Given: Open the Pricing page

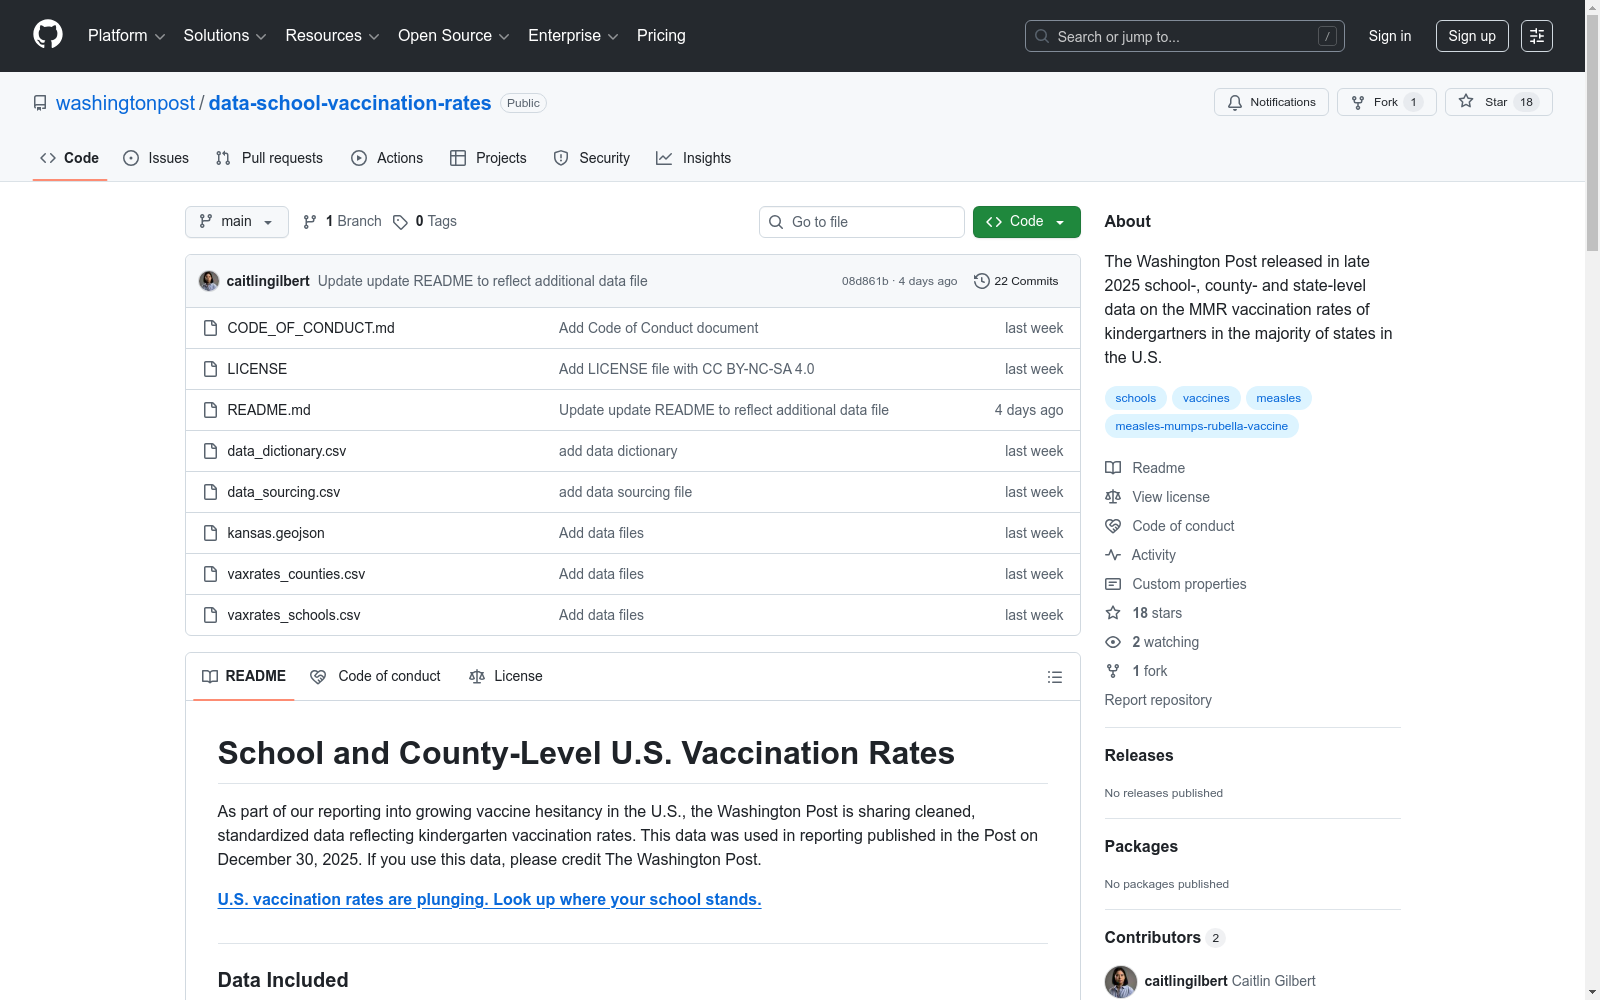Looking at the screenshot, I should pyautogui.click(x=661, y=36).
